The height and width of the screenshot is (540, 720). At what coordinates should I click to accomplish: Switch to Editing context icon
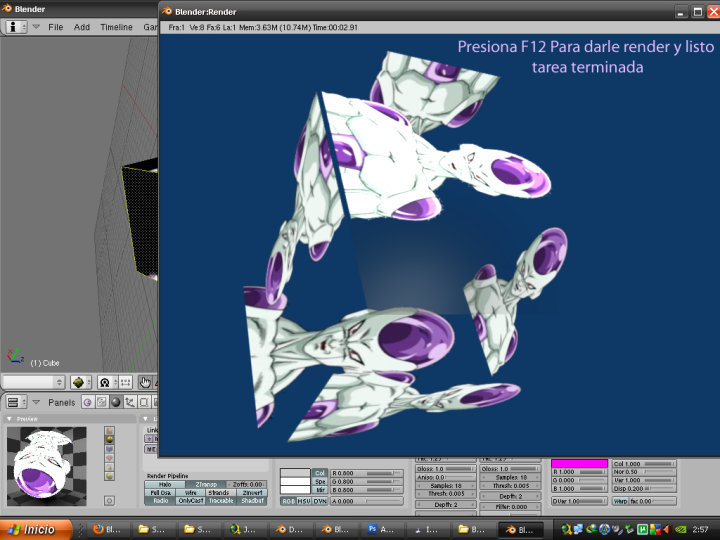tap(144, 402)
